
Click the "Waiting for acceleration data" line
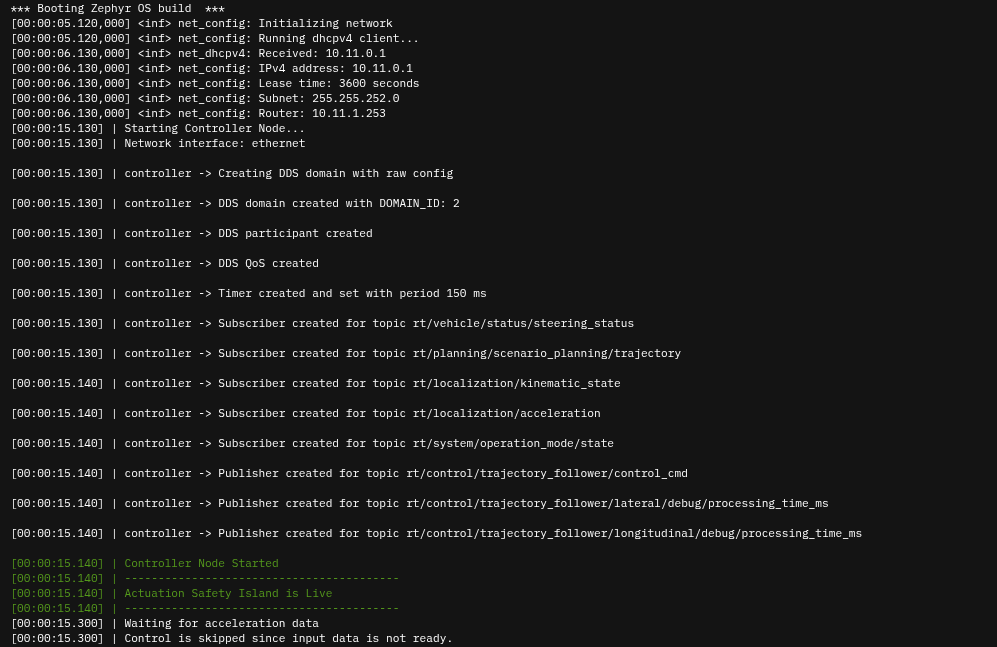click(x=164, y=623)
